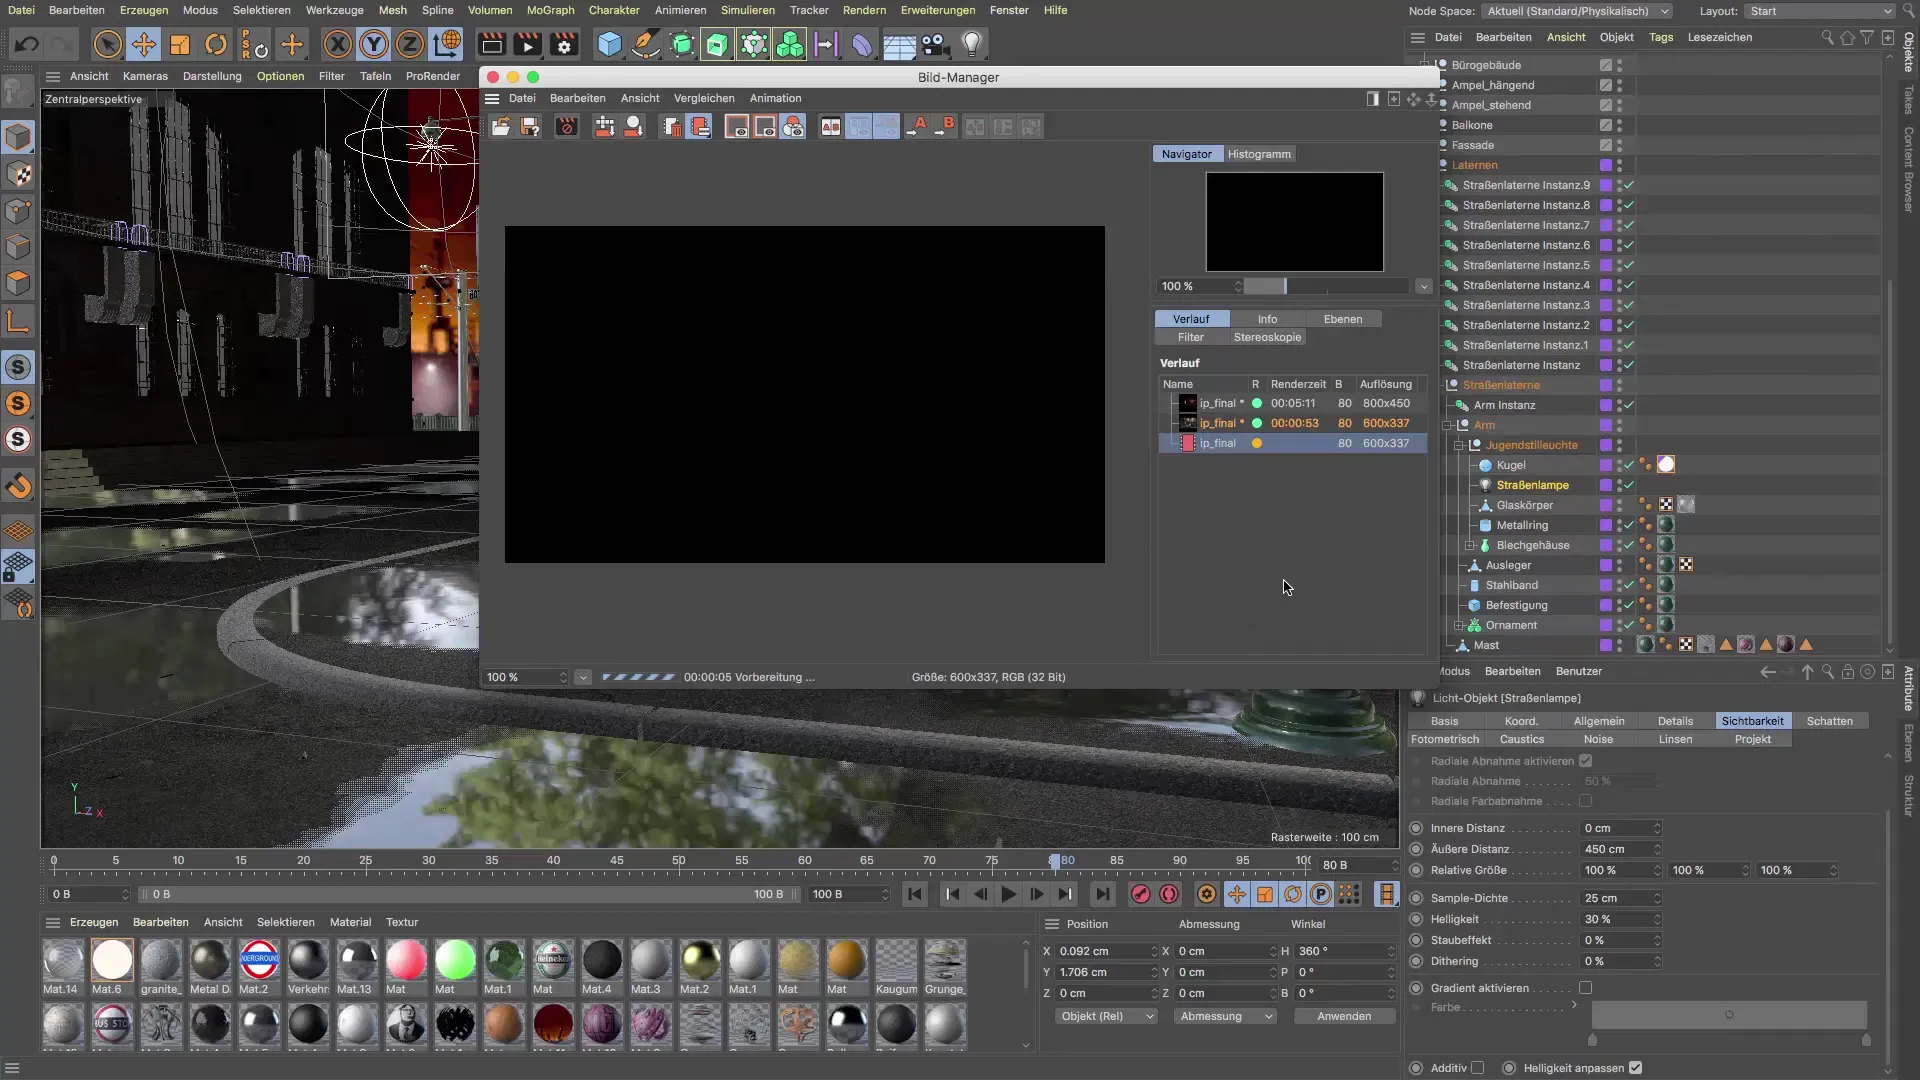Add a Cube primitive object
This screenshot has width=1920, height=1080.
[x=609, y=44]
